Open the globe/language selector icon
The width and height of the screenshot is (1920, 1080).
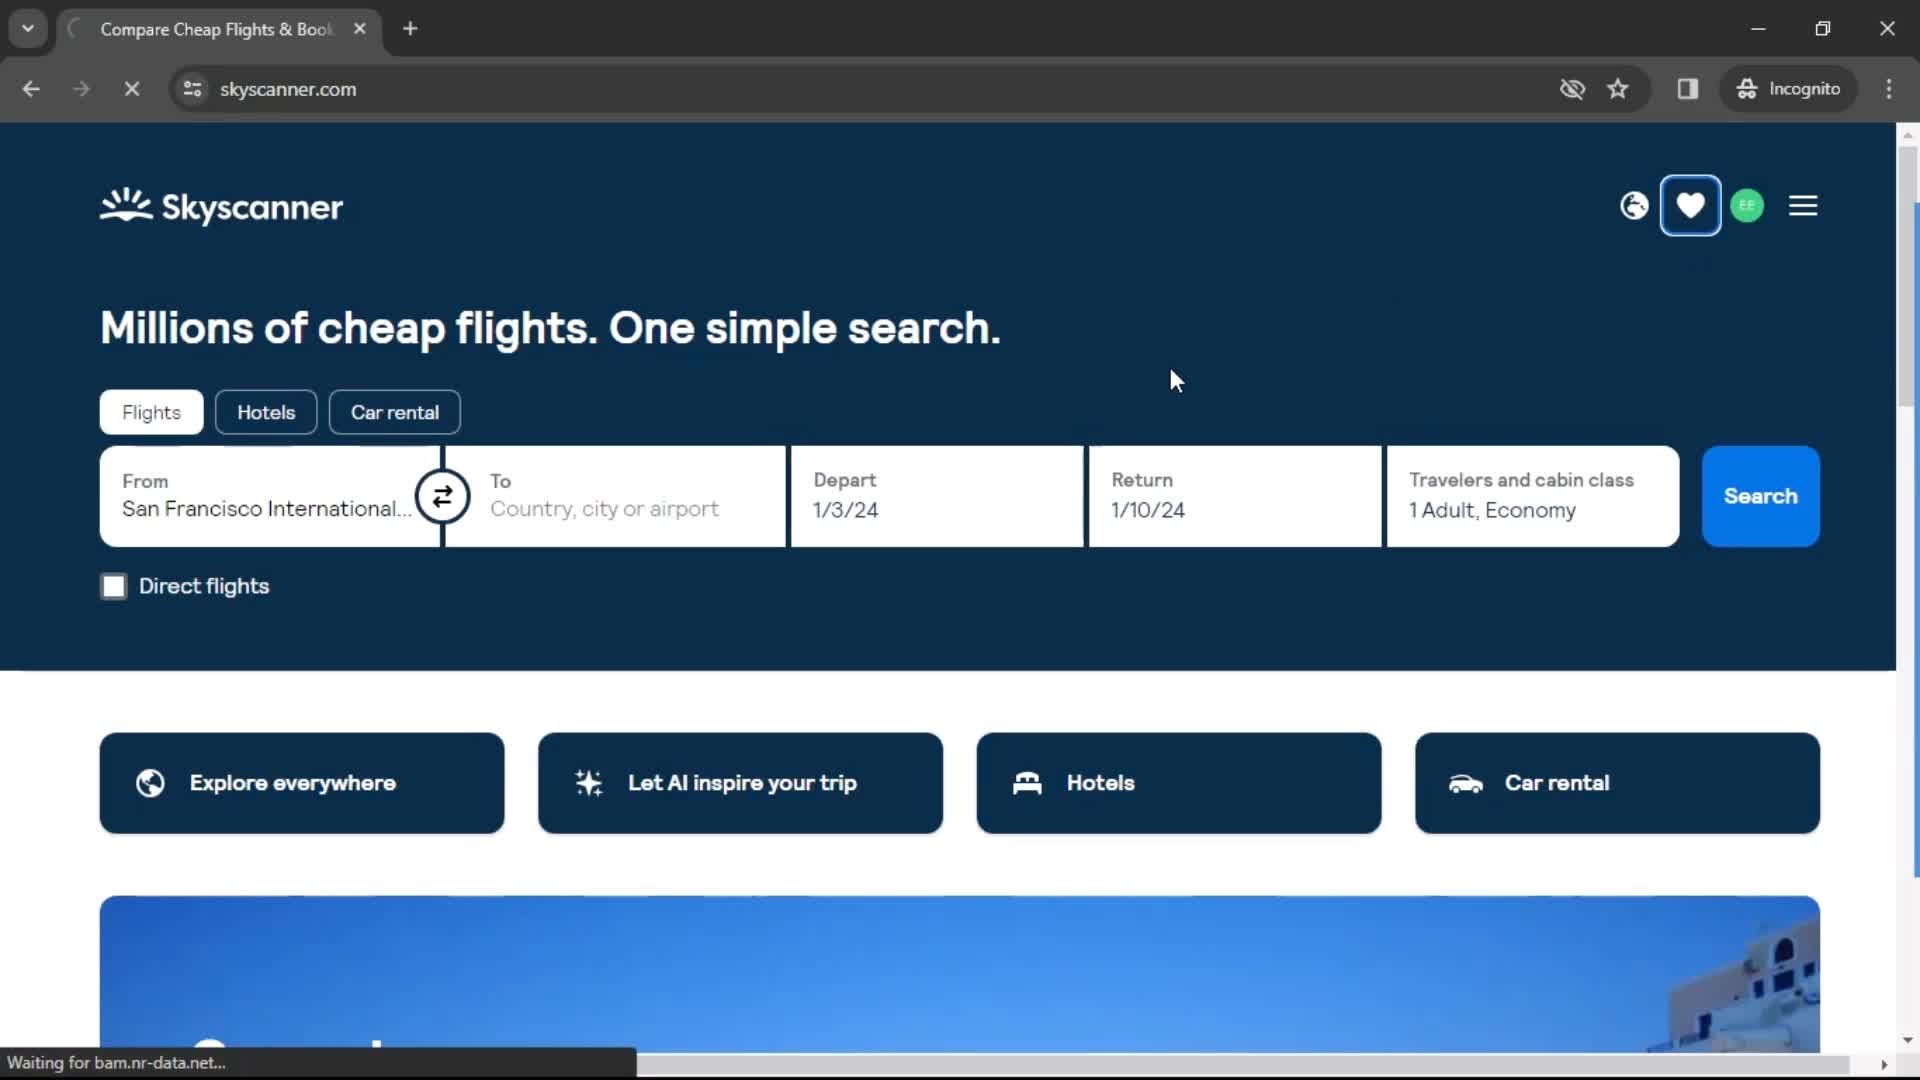[x=1635, y=206]
